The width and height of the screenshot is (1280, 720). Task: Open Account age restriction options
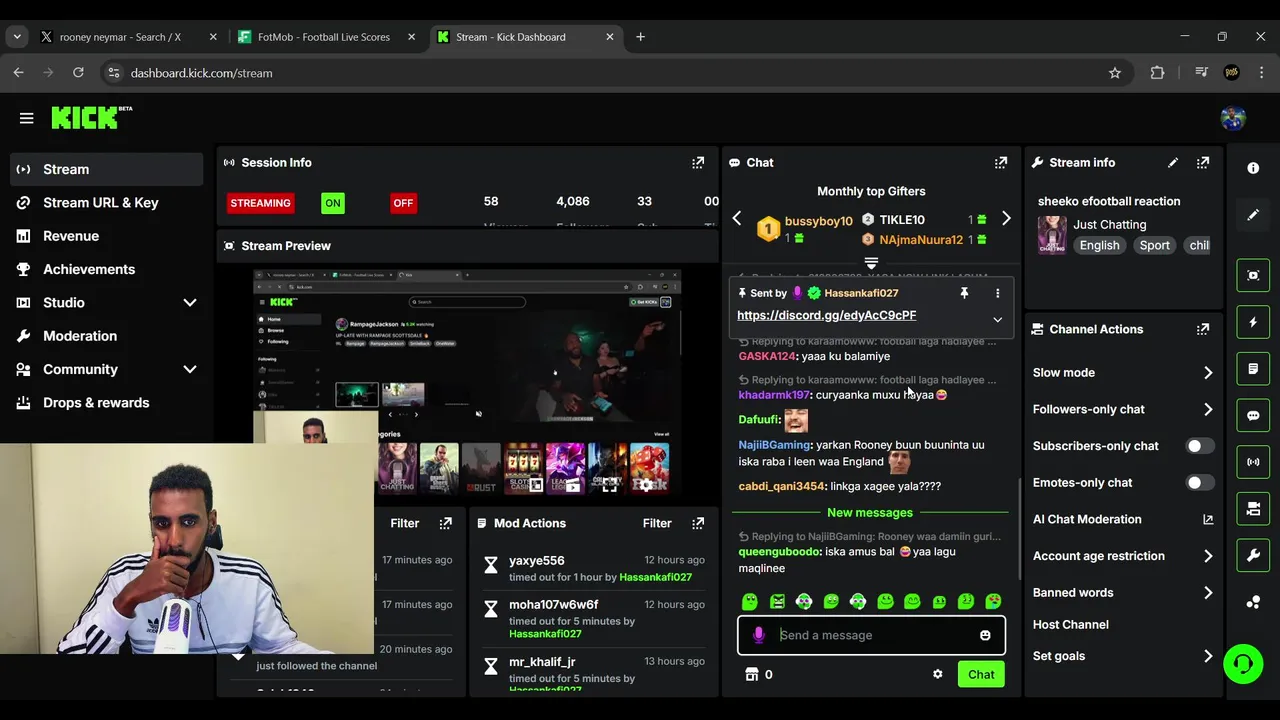coord(1122,556)
